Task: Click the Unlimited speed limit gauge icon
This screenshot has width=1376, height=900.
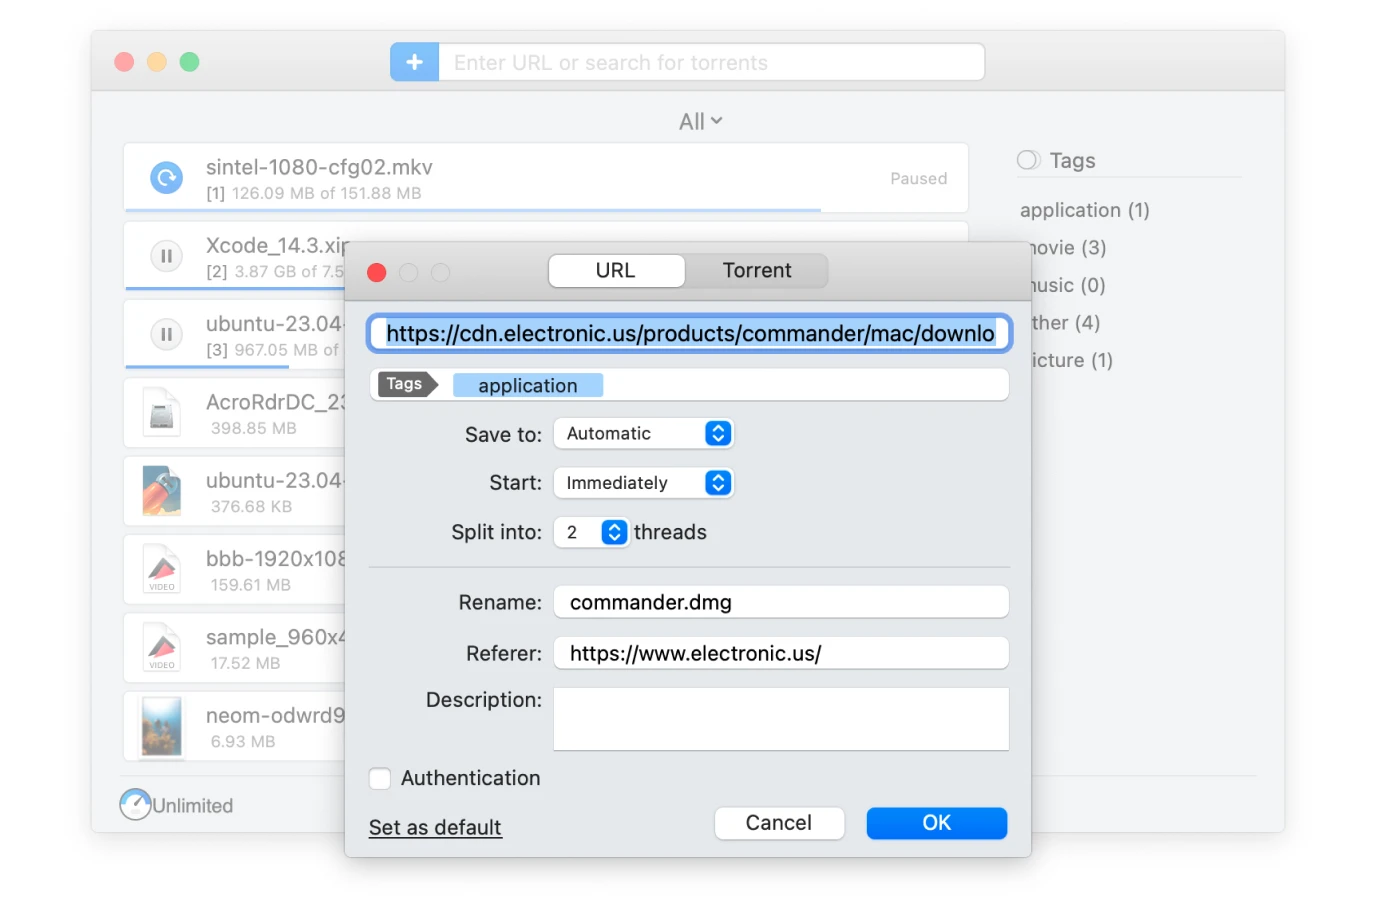Action: pos(135,804)
